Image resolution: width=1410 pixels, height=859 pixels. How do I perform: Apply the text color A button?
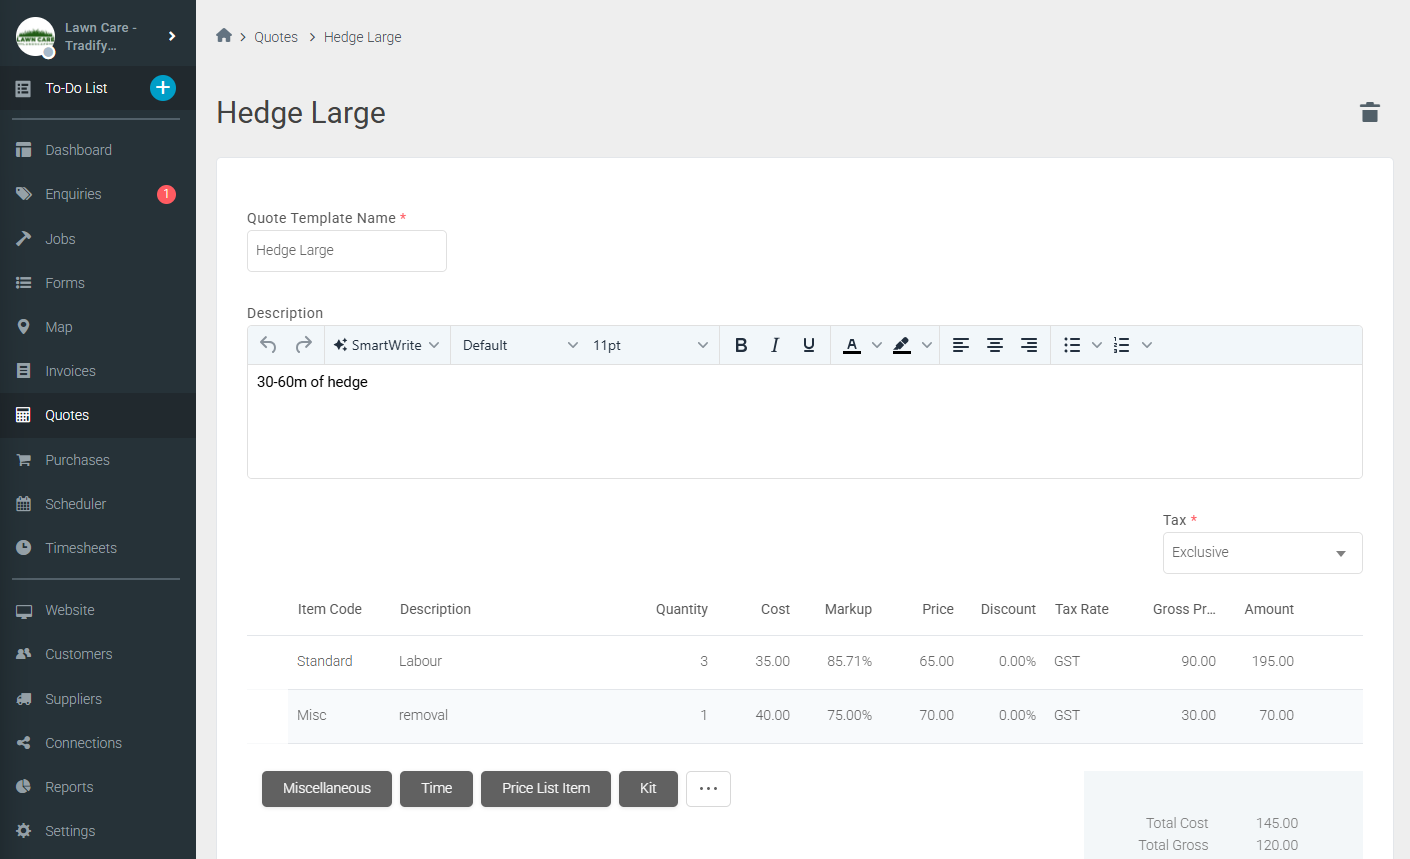(x=852, y=345)
